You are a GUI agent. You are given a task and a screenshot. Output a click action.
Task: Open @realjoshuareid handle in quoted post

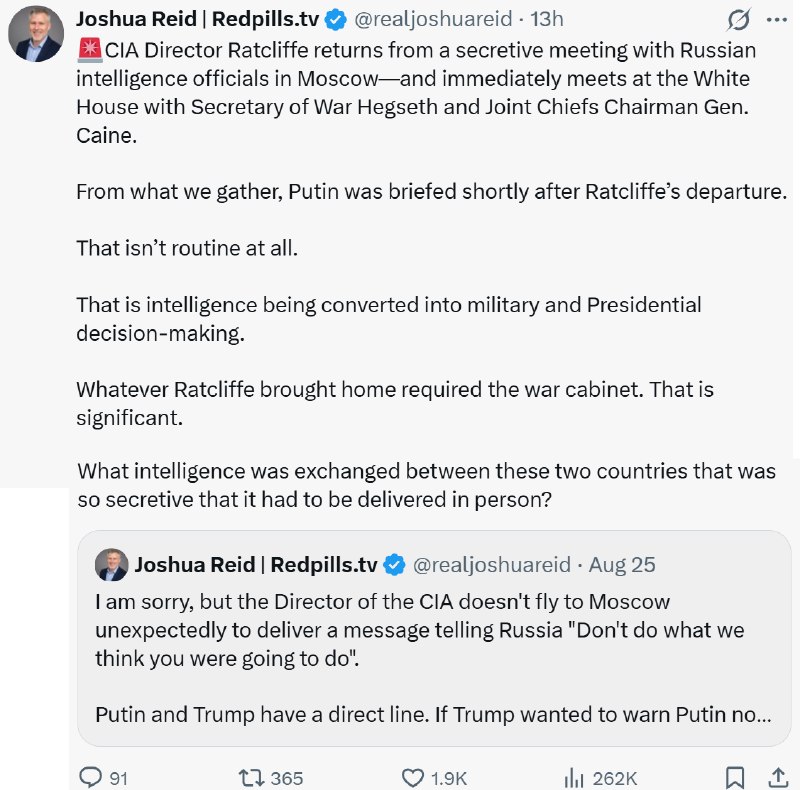(492, 565)
